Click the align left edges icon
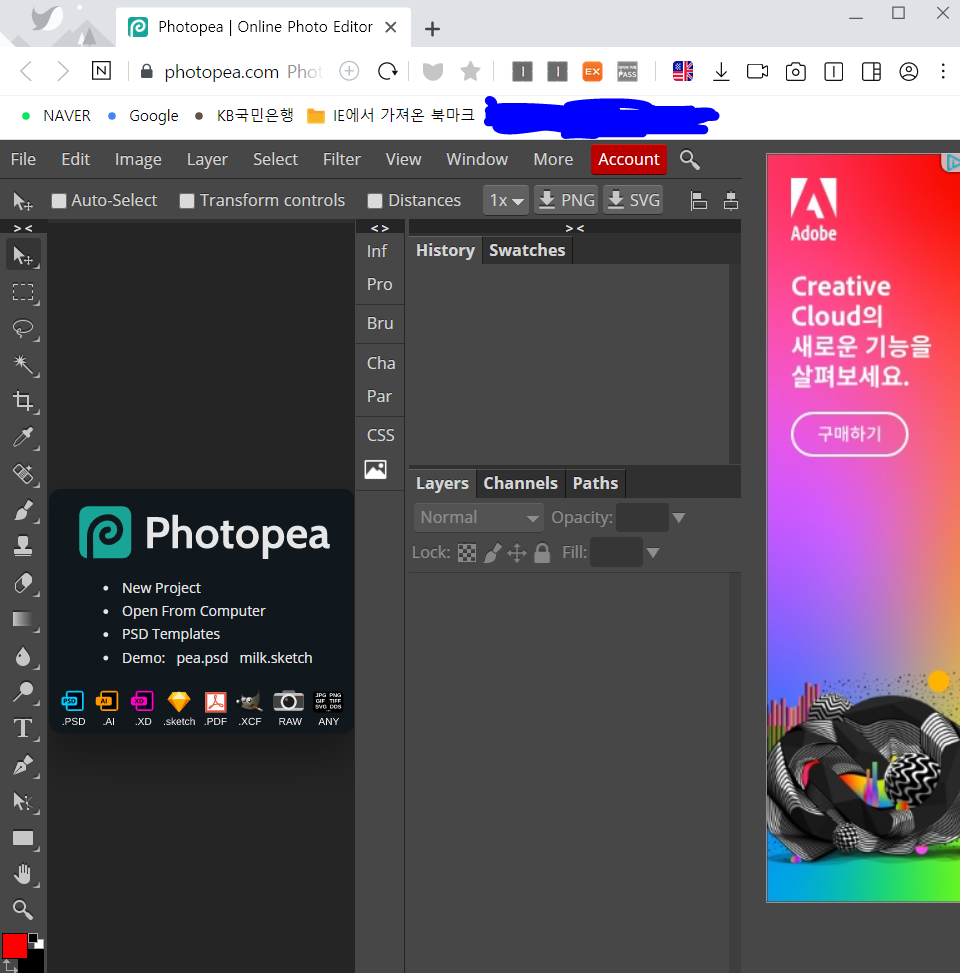 click(699, 200)
